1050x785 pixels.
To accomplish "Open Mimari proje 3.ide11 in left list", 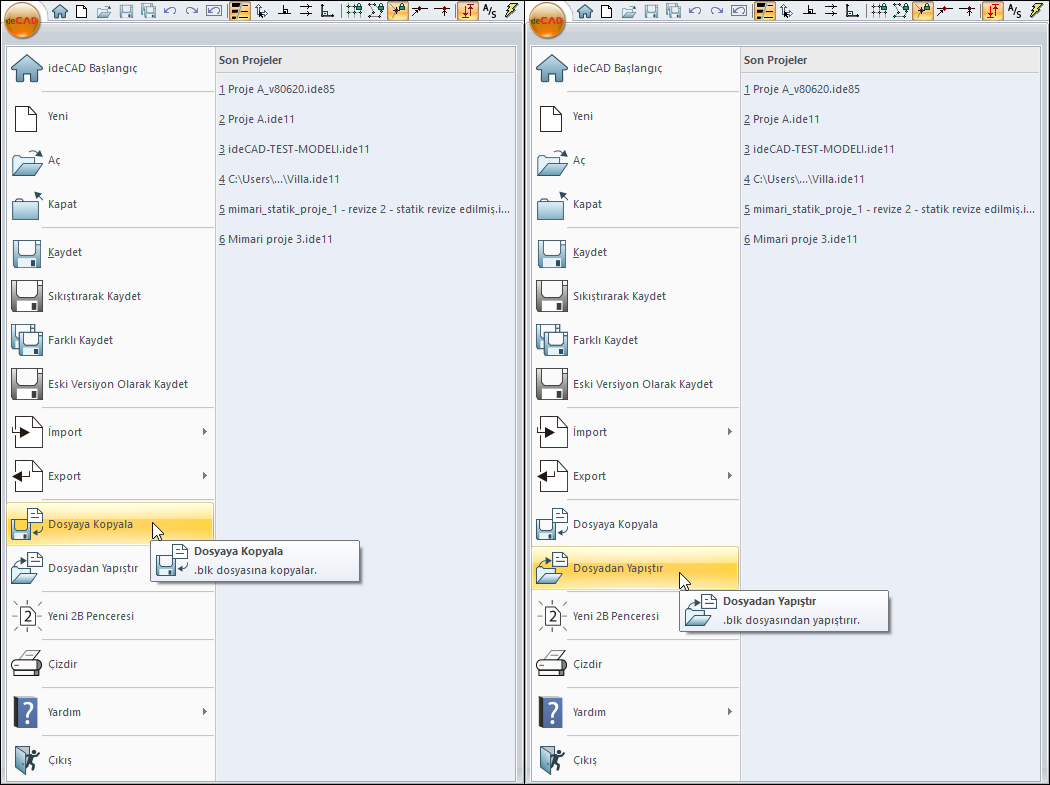I will (275, 239).
